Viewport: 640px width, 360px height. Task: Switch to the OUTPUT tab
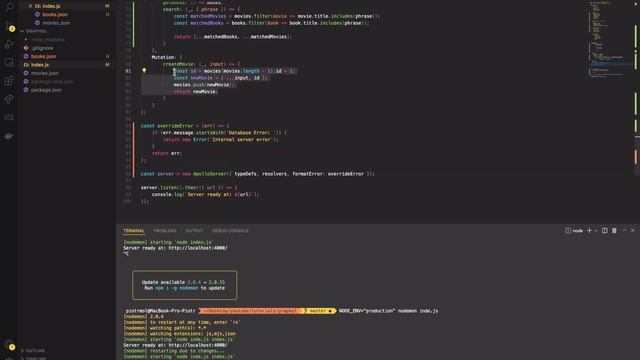click(x=194, y=231)
